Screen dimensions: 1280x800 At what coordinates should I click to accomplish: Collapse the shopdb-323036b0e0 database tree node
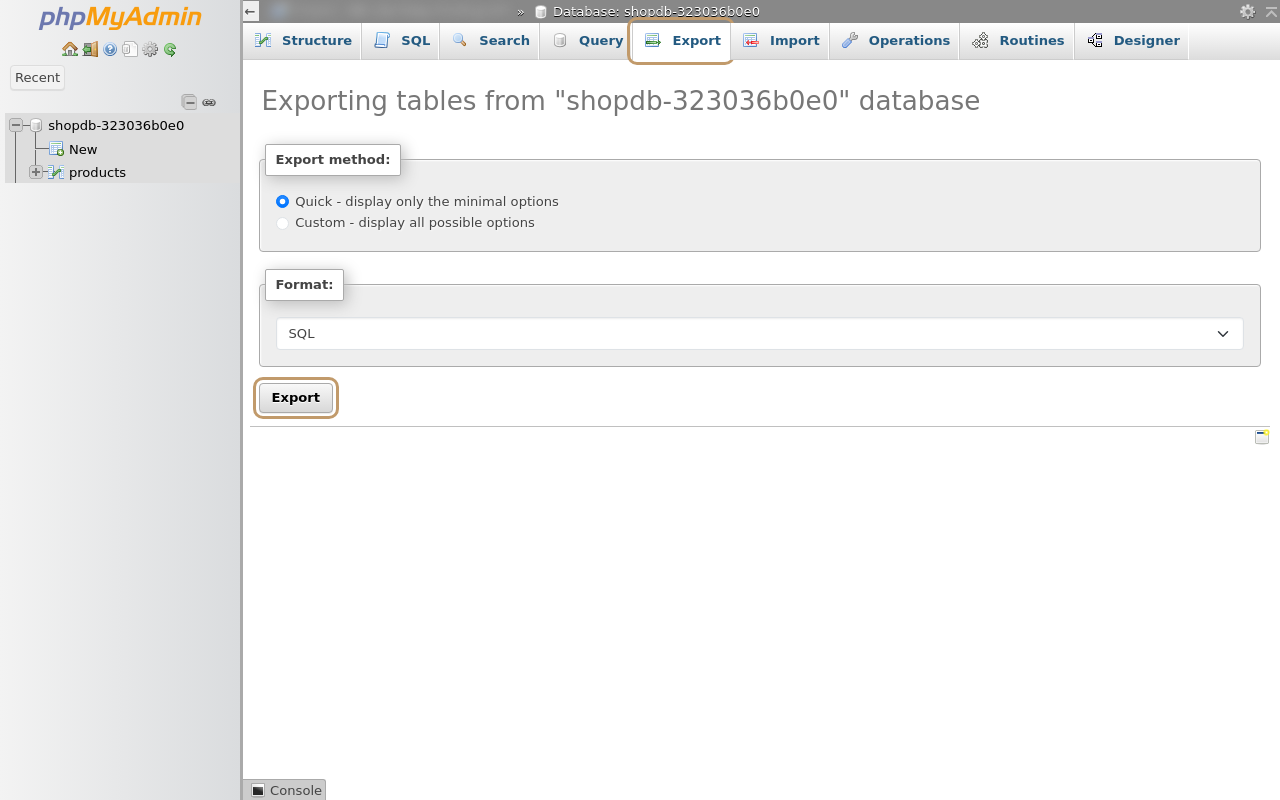[x=16, y=125]
